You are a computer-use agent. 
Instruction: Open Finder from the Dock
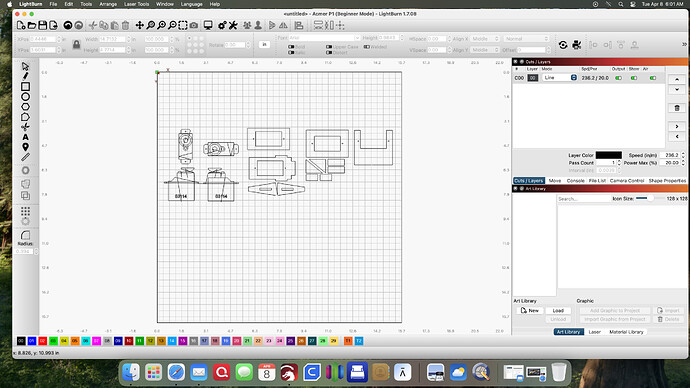pos(131,373)
